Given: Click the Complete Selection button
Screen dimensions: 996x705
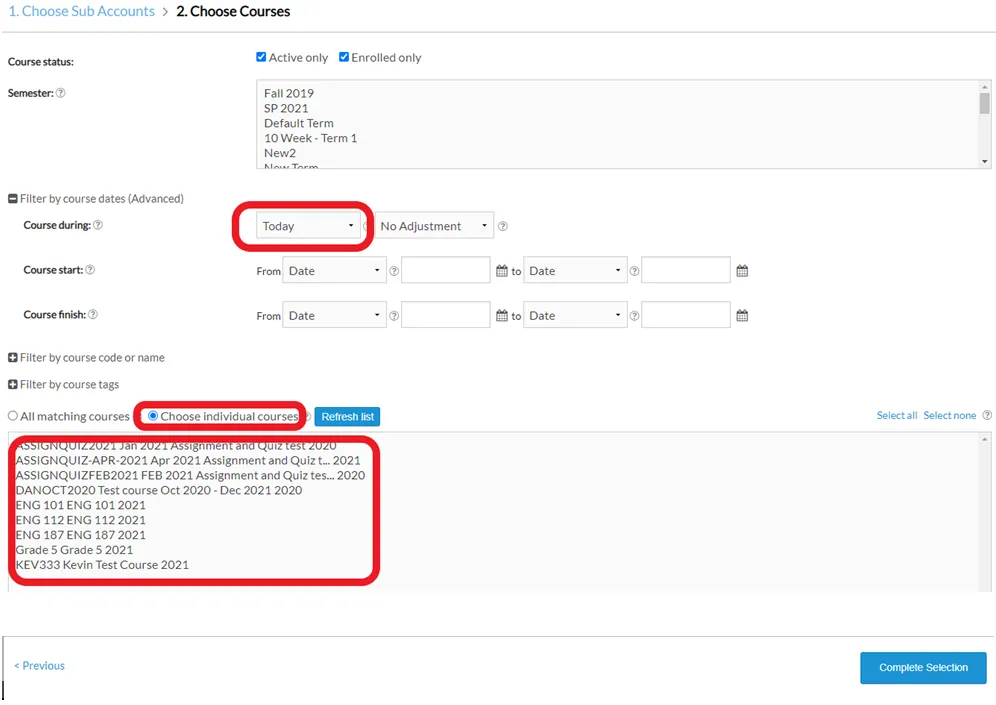Looking at the screenshot, I should tap(923, 668).
